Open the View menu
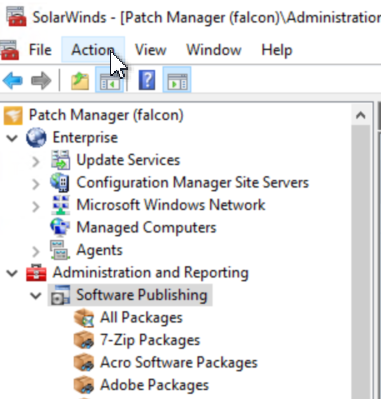The image size is (381, 399). (x=150, y=50)
